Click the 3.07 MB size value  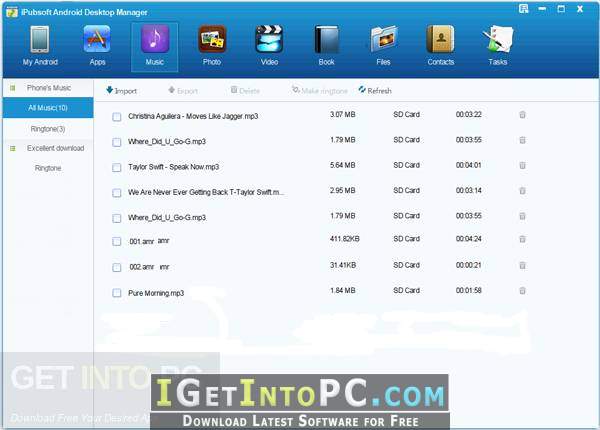342,114
